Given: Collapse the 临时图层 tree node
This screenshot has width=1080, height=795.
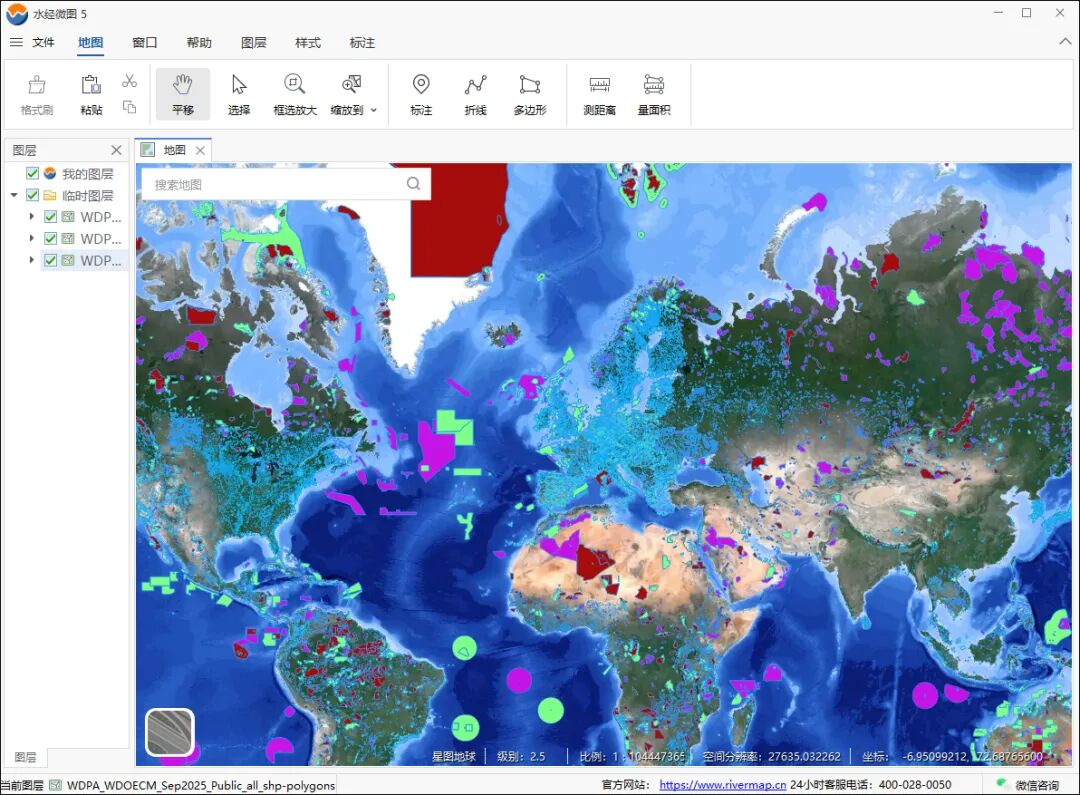Looking at the screenshot, I should coord(14,196).
